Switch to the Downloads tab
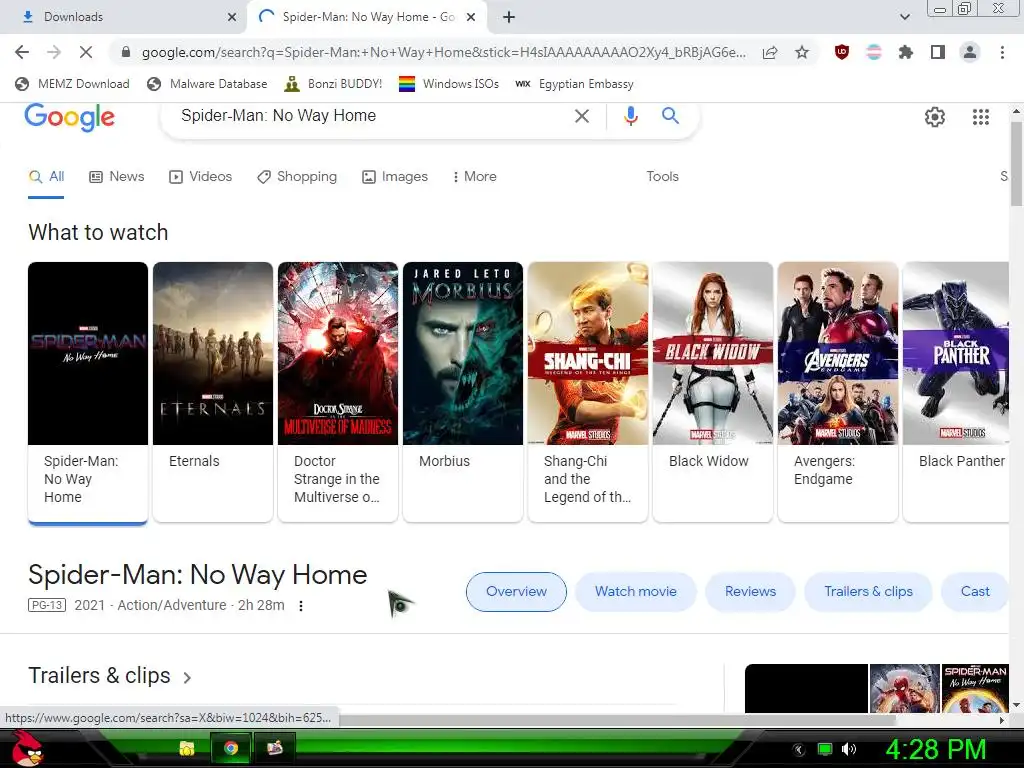 click(x=124, y=17)
